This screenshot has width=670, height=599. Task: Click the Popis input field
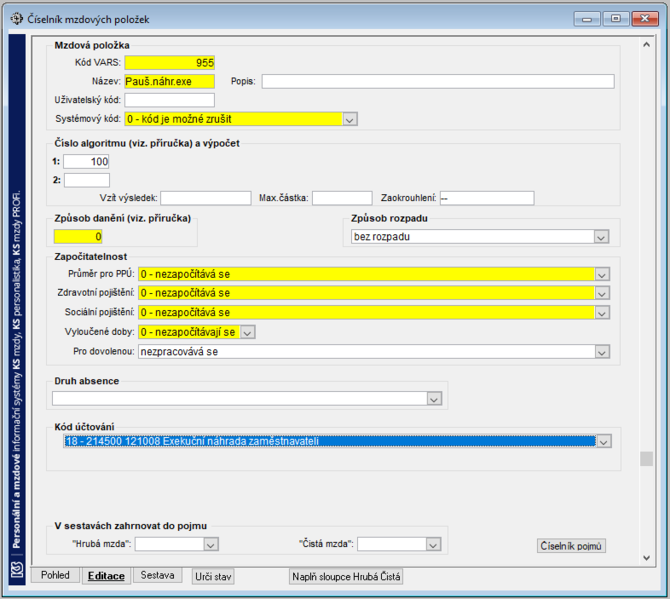438,82
